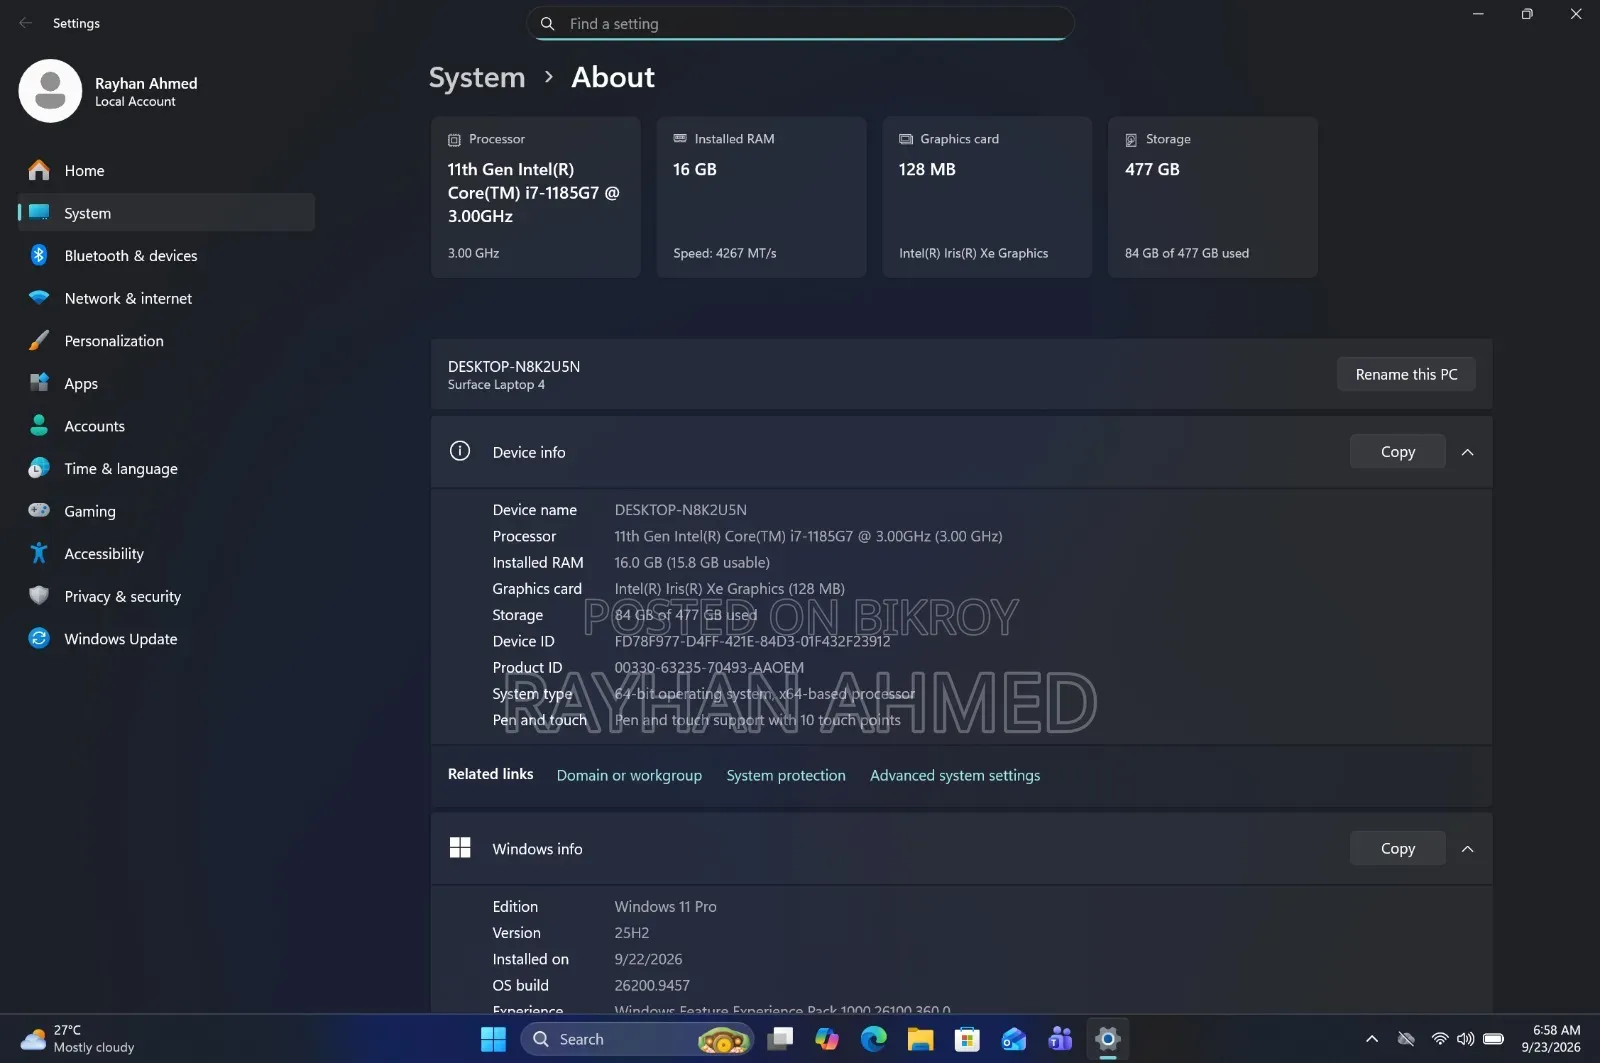Screen dimensions: 1600x1063
Task: Copy the Windows info details
Action: click(1397, 849)
